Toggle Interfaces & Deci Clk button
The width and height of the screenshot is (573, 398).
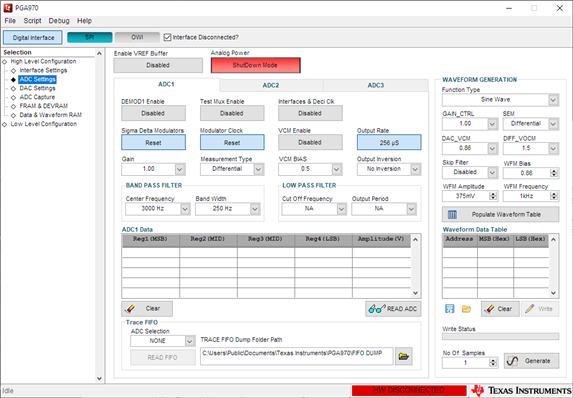tap(310, 113)
